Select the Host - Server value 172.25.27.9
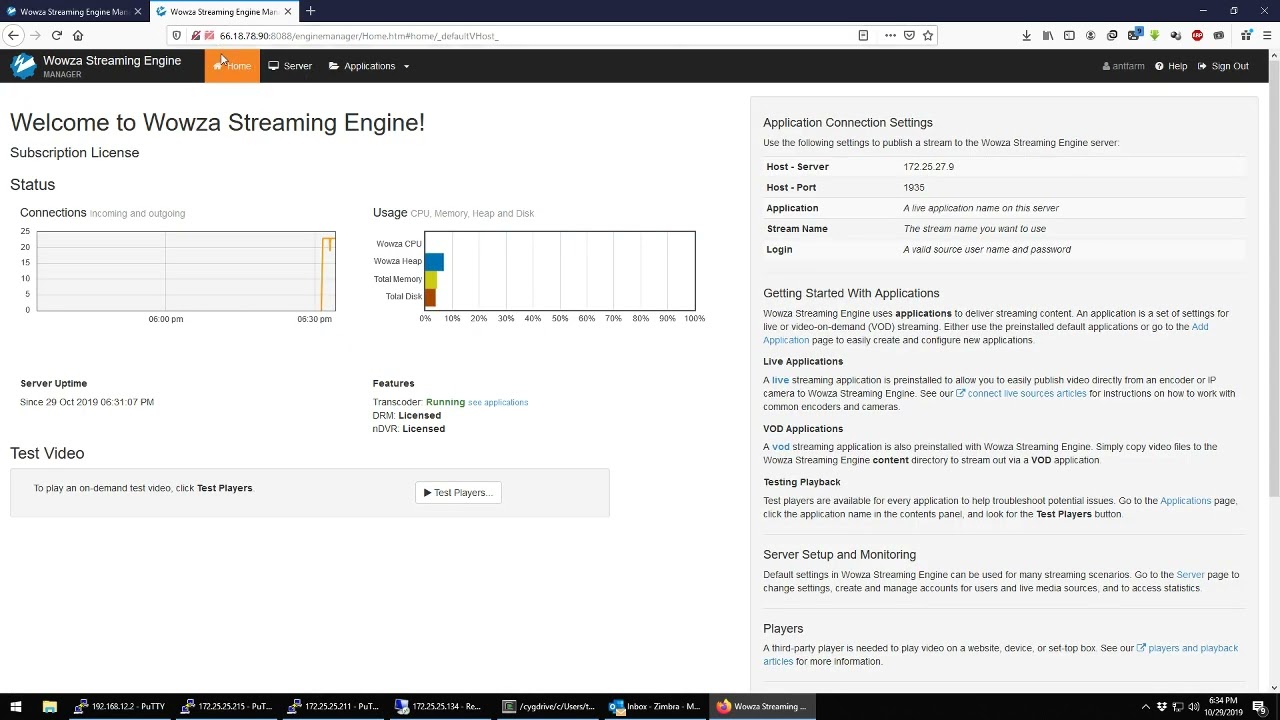The image size is (1280, 720). point(928,167)
